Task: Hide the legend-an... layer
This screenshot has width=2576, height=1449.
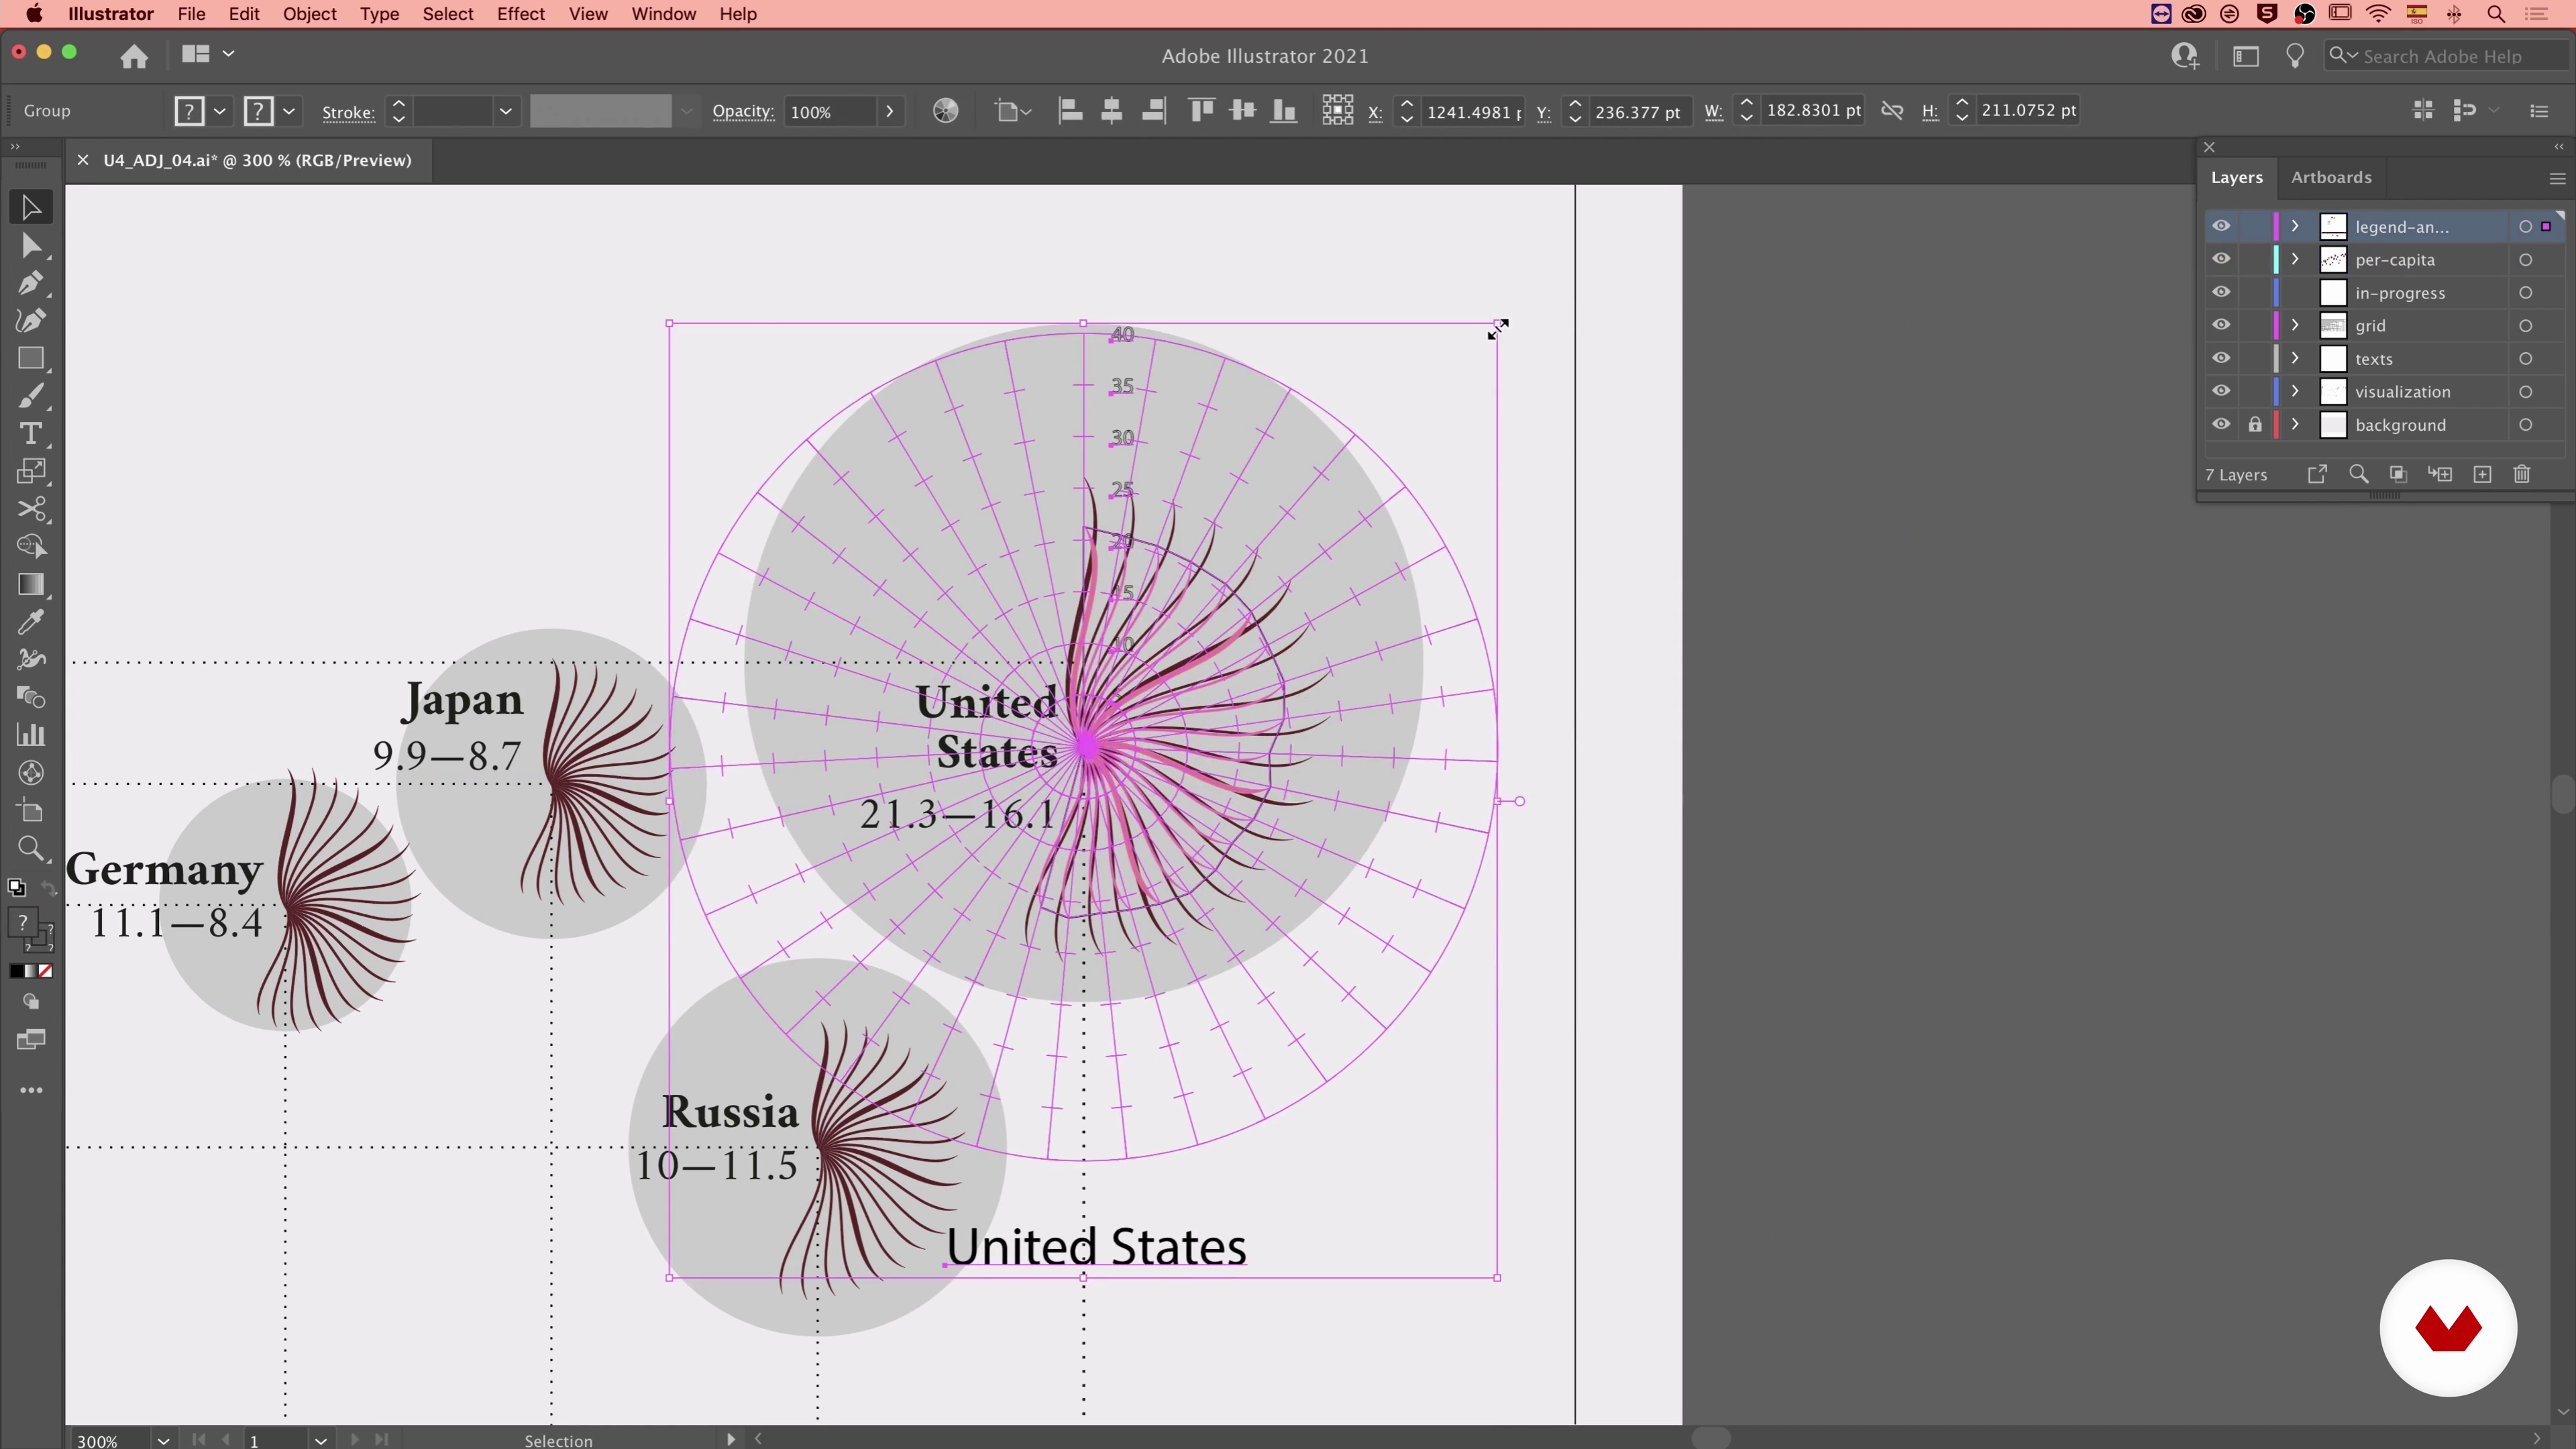Action: coord(2221,226)
